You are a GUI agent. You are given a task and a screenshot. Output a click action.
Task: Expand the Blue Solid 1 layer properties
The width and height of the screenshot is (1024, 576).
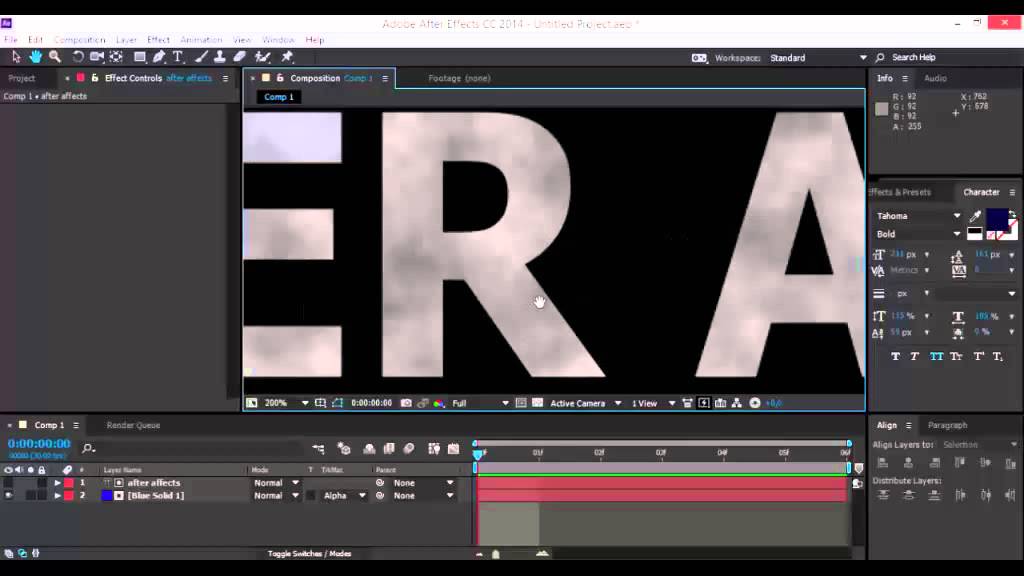pos(57,496)
